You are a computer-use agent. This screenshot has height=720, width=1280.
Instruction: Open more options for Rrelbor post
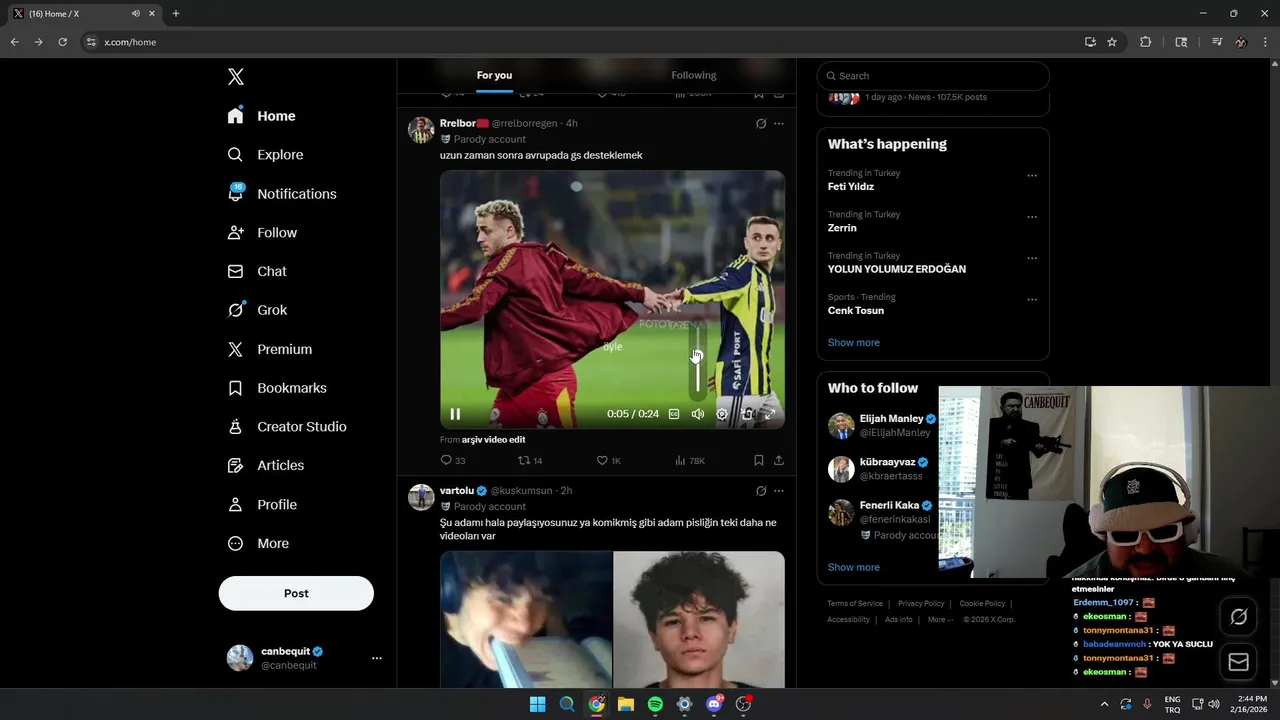[x=779, y=124]
